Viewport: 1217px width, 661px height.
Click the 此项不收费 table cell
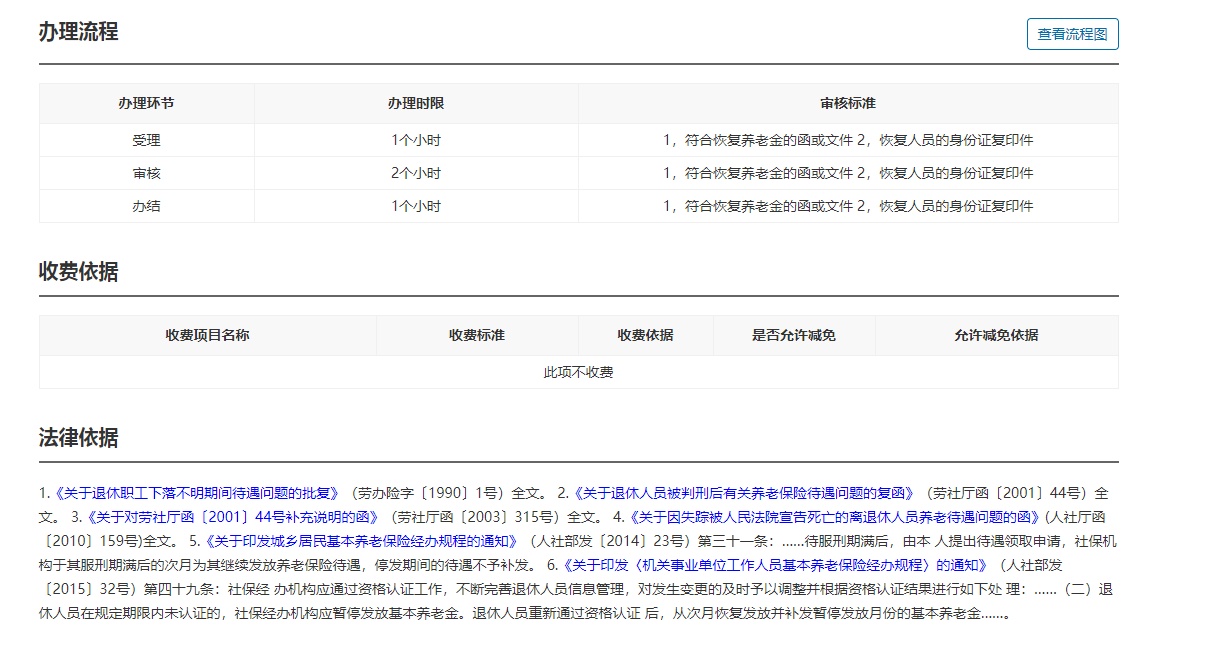coord(578,373)
